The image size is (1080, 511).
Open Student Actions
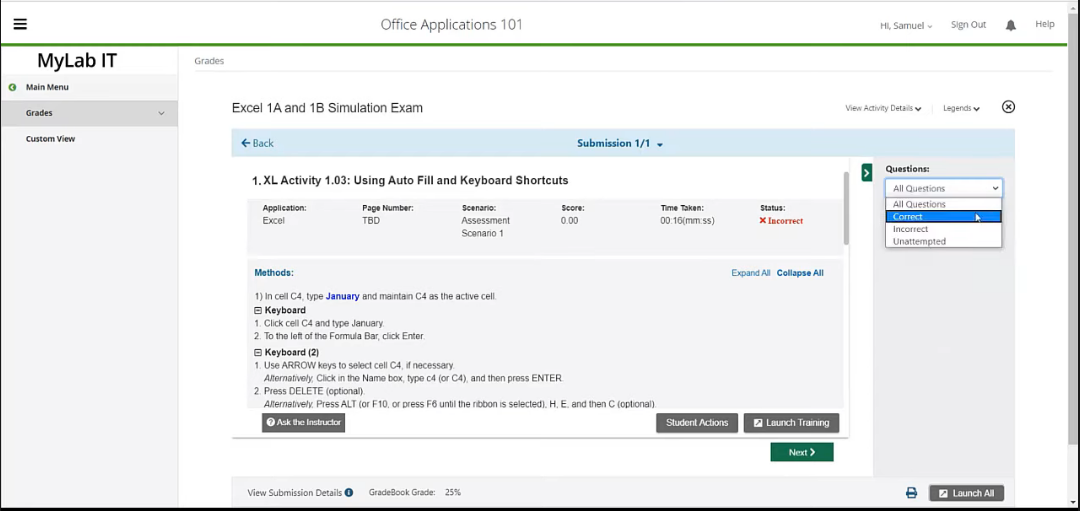click(697, 423)
